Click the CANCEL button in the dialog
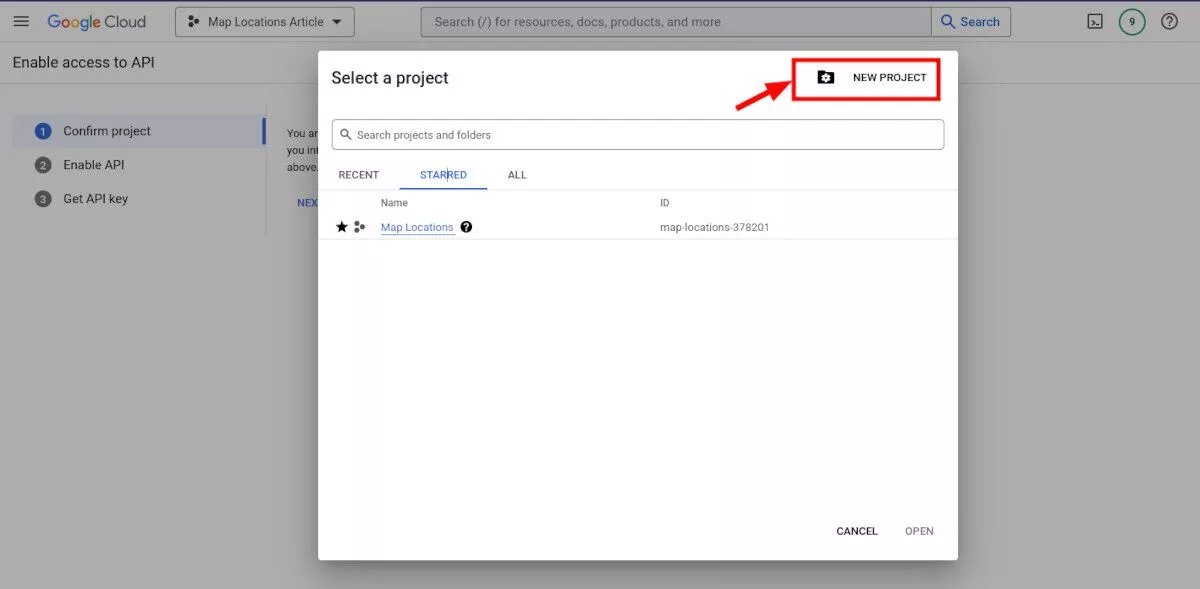 coord(857,531)
